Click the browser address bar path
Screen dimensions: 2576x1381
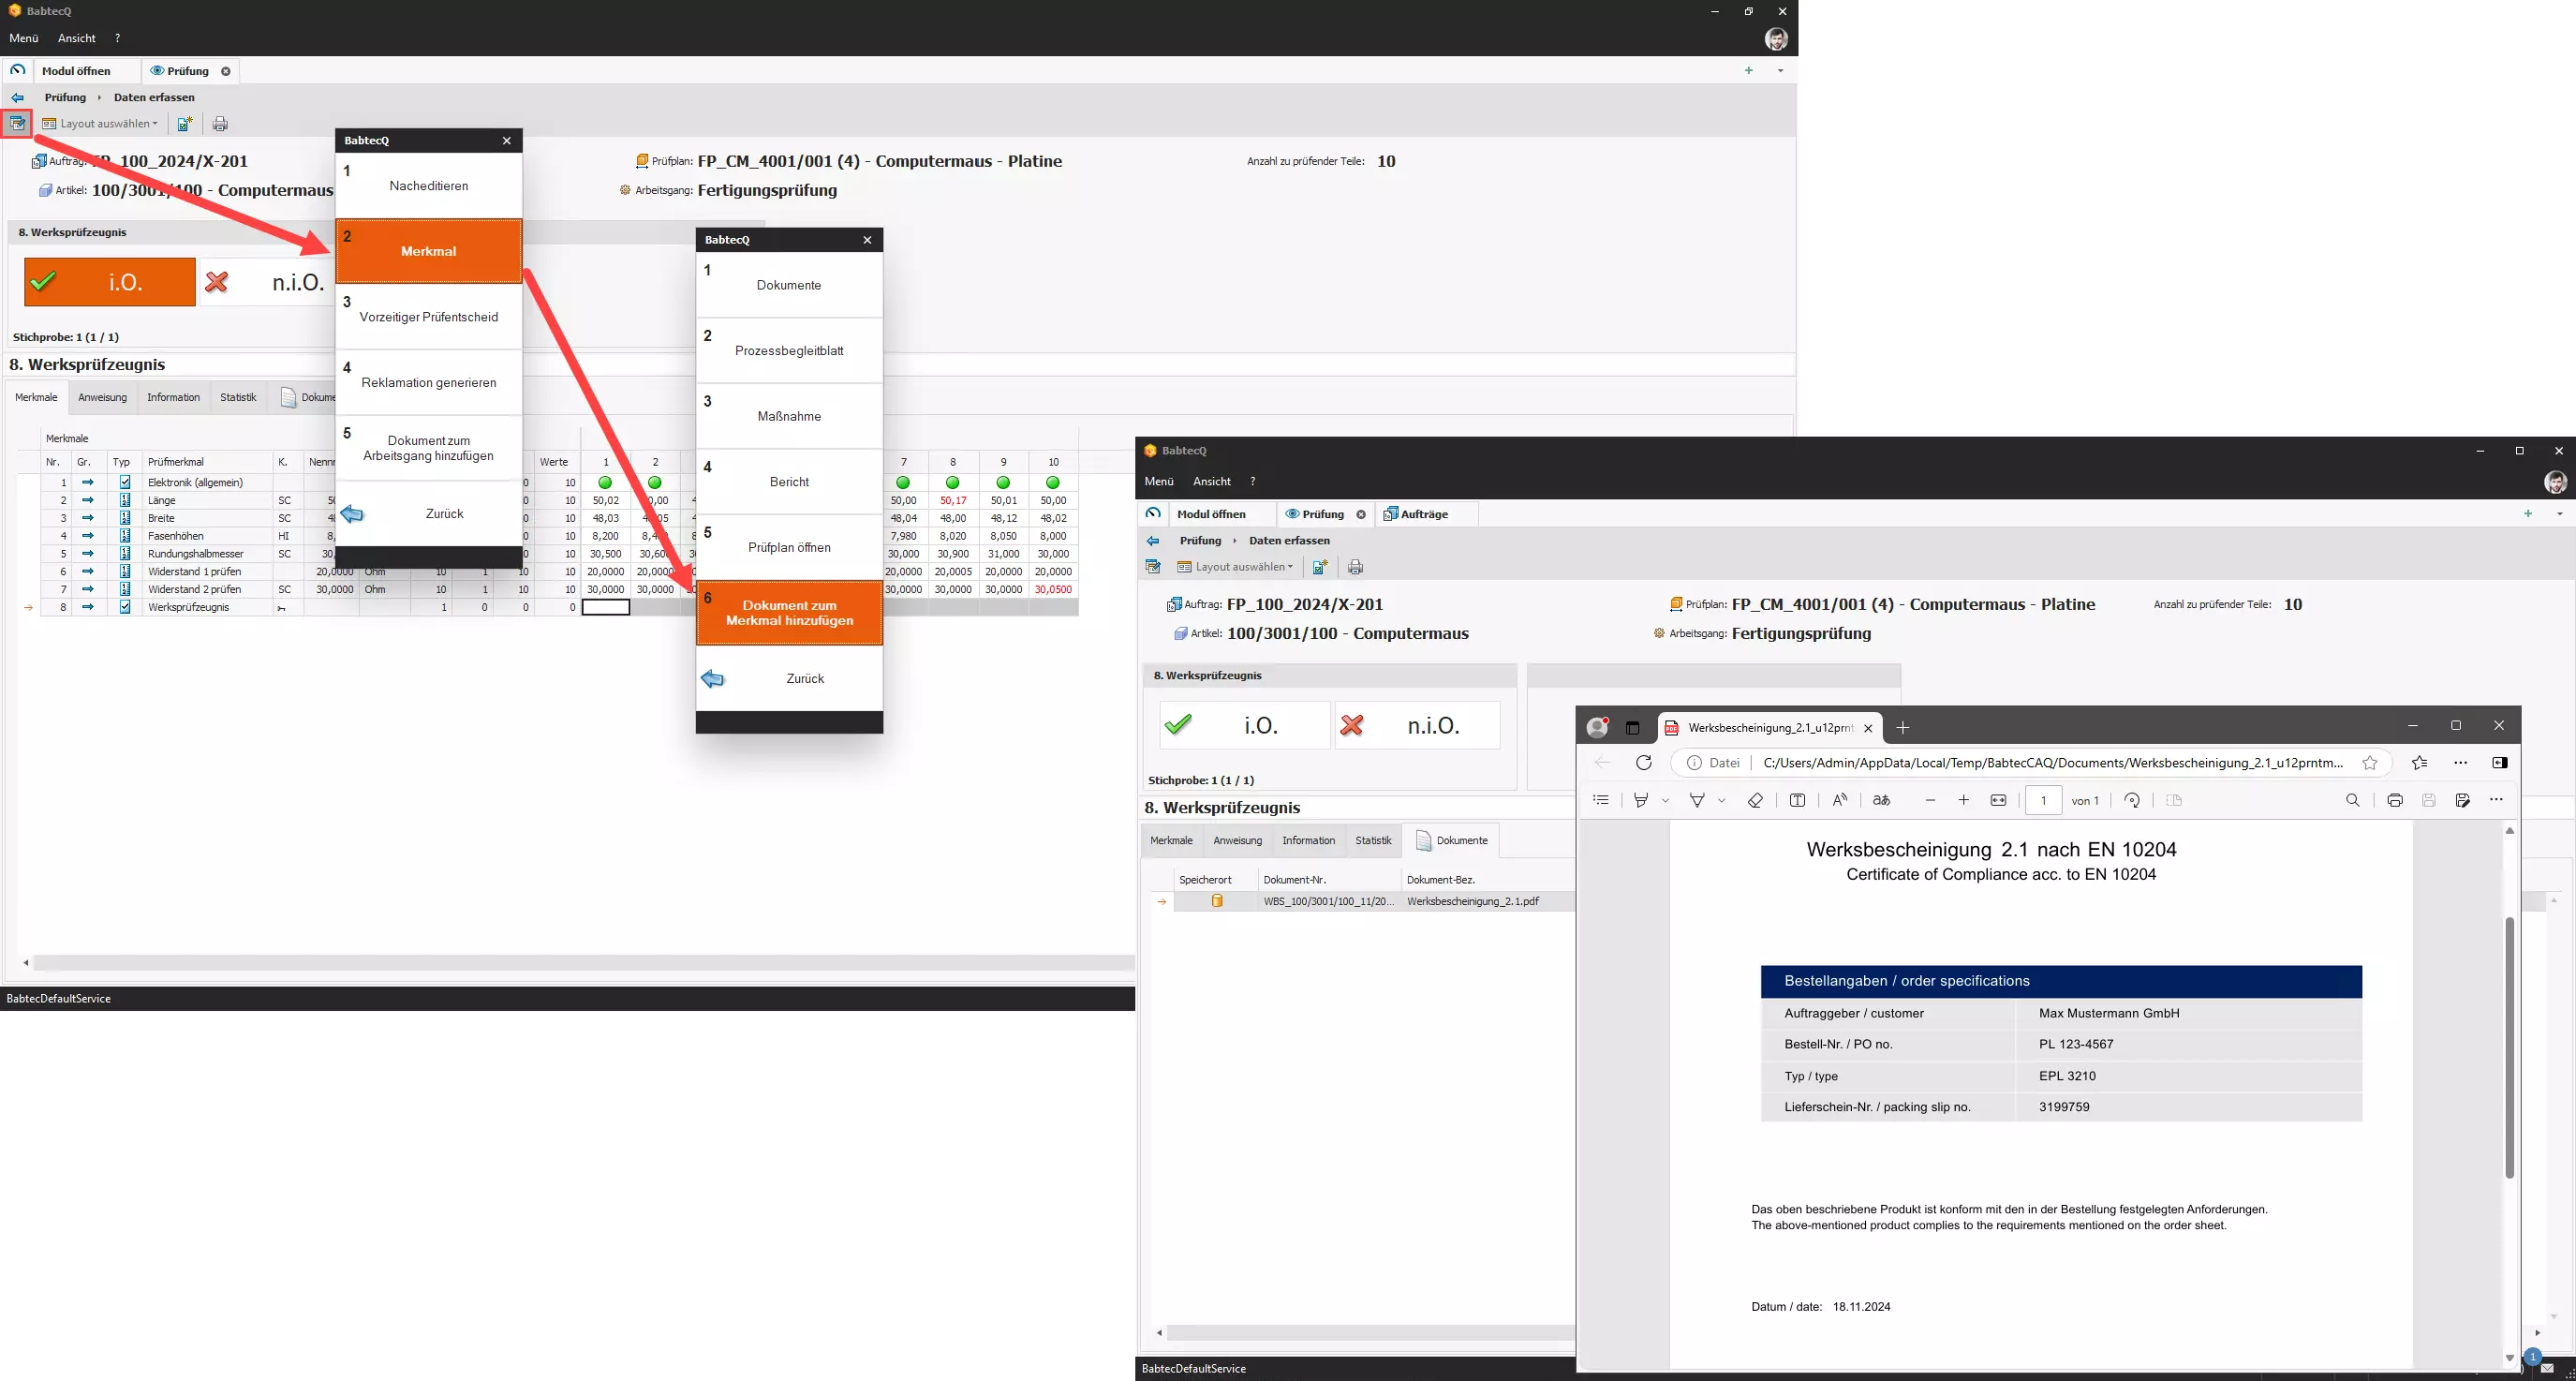point(2053,763)
